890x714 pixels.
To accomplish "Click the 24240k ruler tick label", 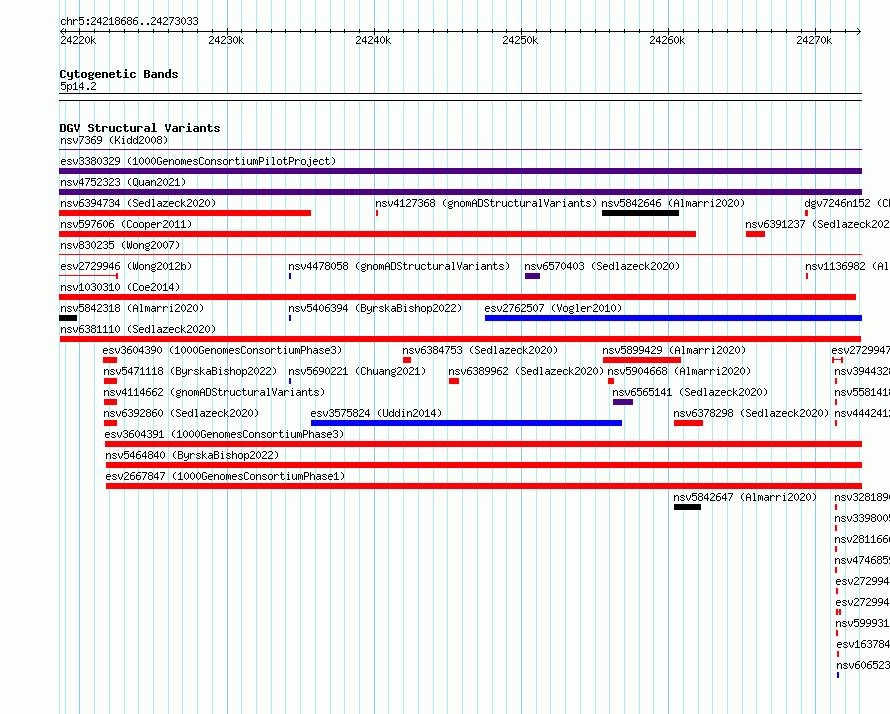I will (x=373, y=40).
